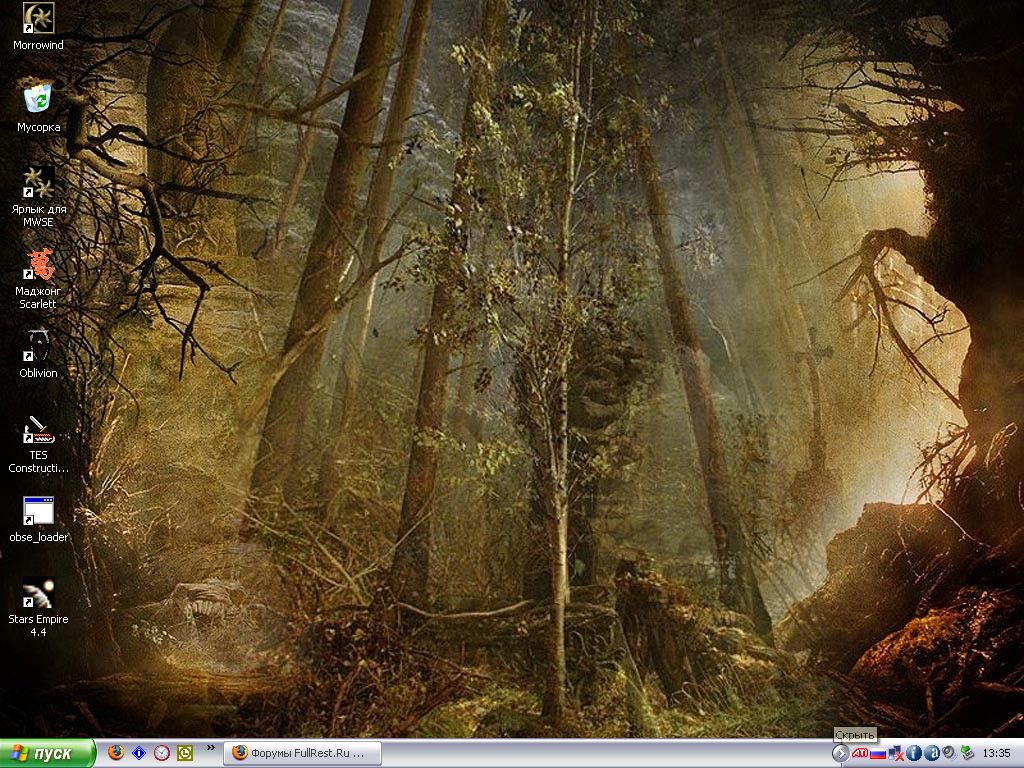This screenshot has height=768, width=1024.
Task: Open the ATI tray icon
Action: coord(860,753)
